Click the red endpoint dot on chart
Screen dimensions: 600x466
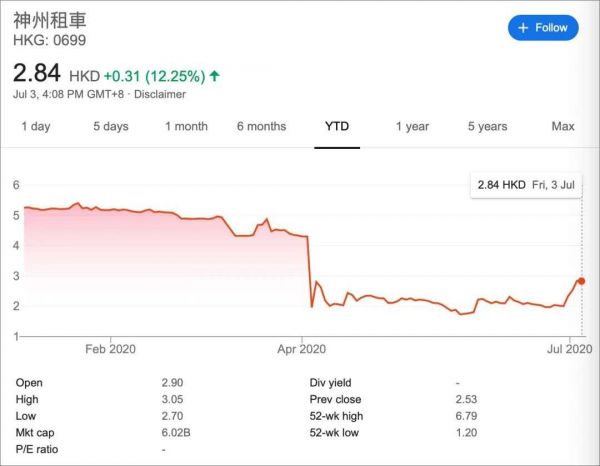pyautogui.click(x=581, y=281)
